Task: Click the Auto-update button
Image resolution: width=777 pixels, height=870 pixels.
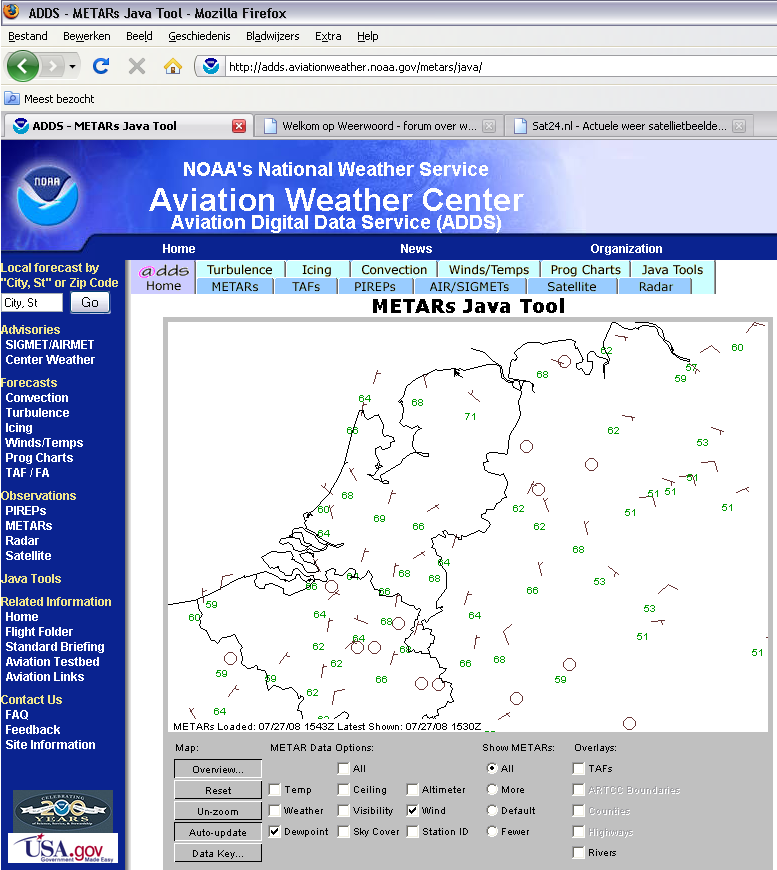Action: coord(218,832)
